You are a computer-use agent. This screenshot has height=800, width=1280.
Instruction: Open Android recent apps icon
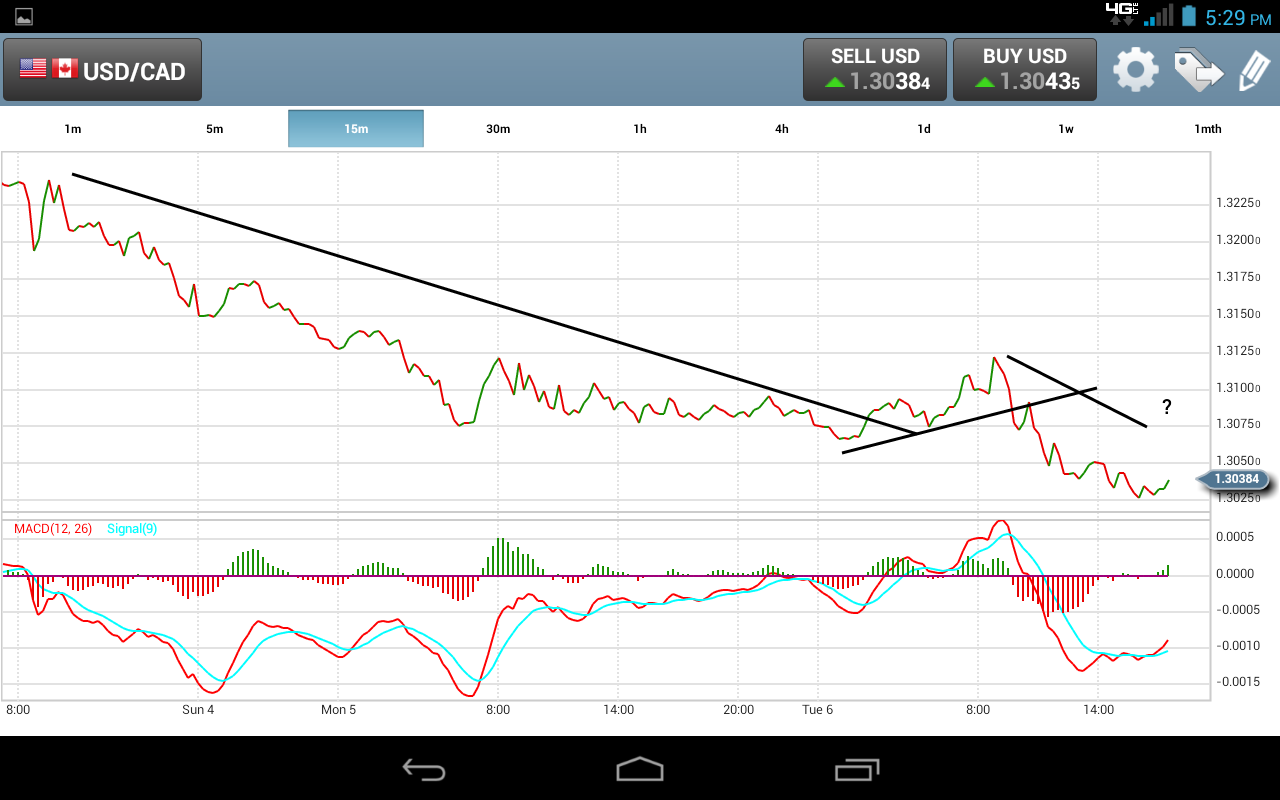click(856, 769)
